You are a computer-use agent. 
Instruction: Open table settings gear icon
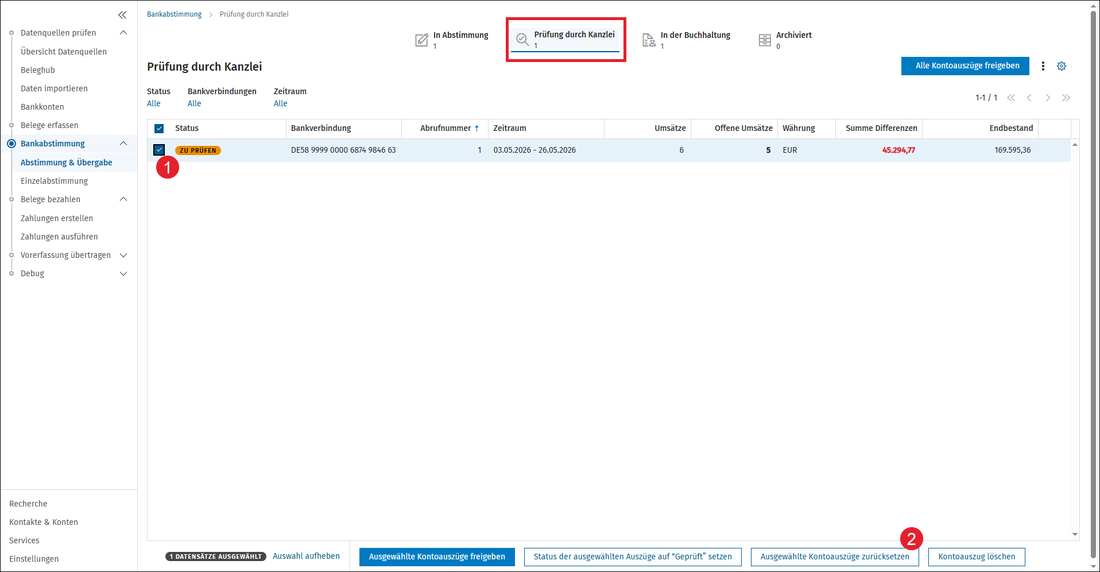[x=1061, y=66]
